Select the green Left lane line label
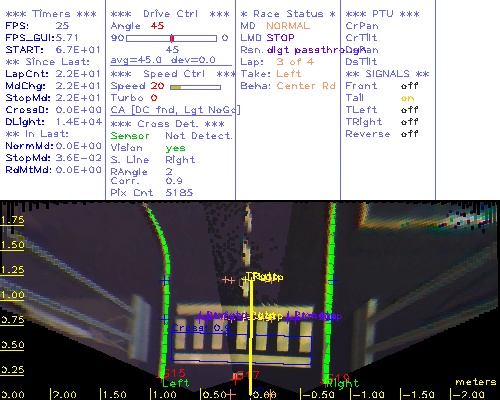500x400 pixels. 175,383
